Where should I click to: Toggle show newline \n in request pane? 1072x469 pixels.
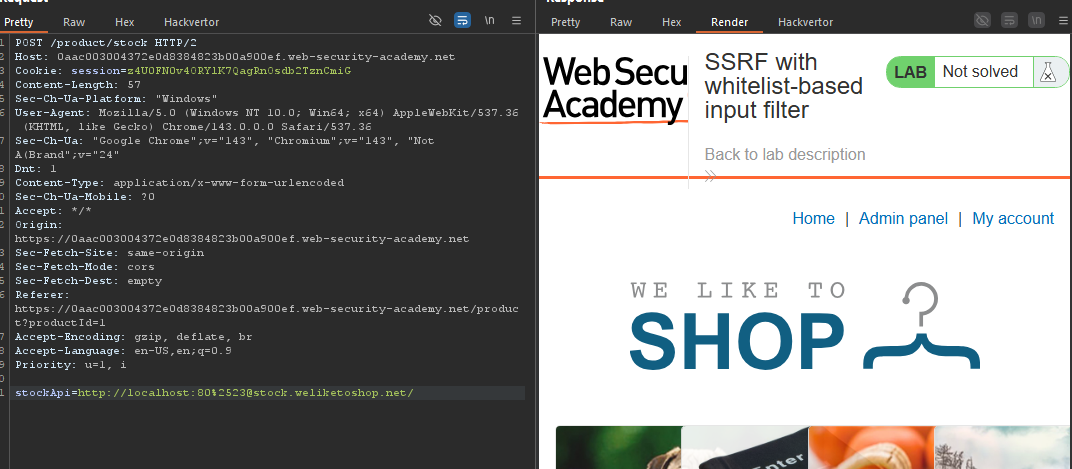(x=490, y=21)
